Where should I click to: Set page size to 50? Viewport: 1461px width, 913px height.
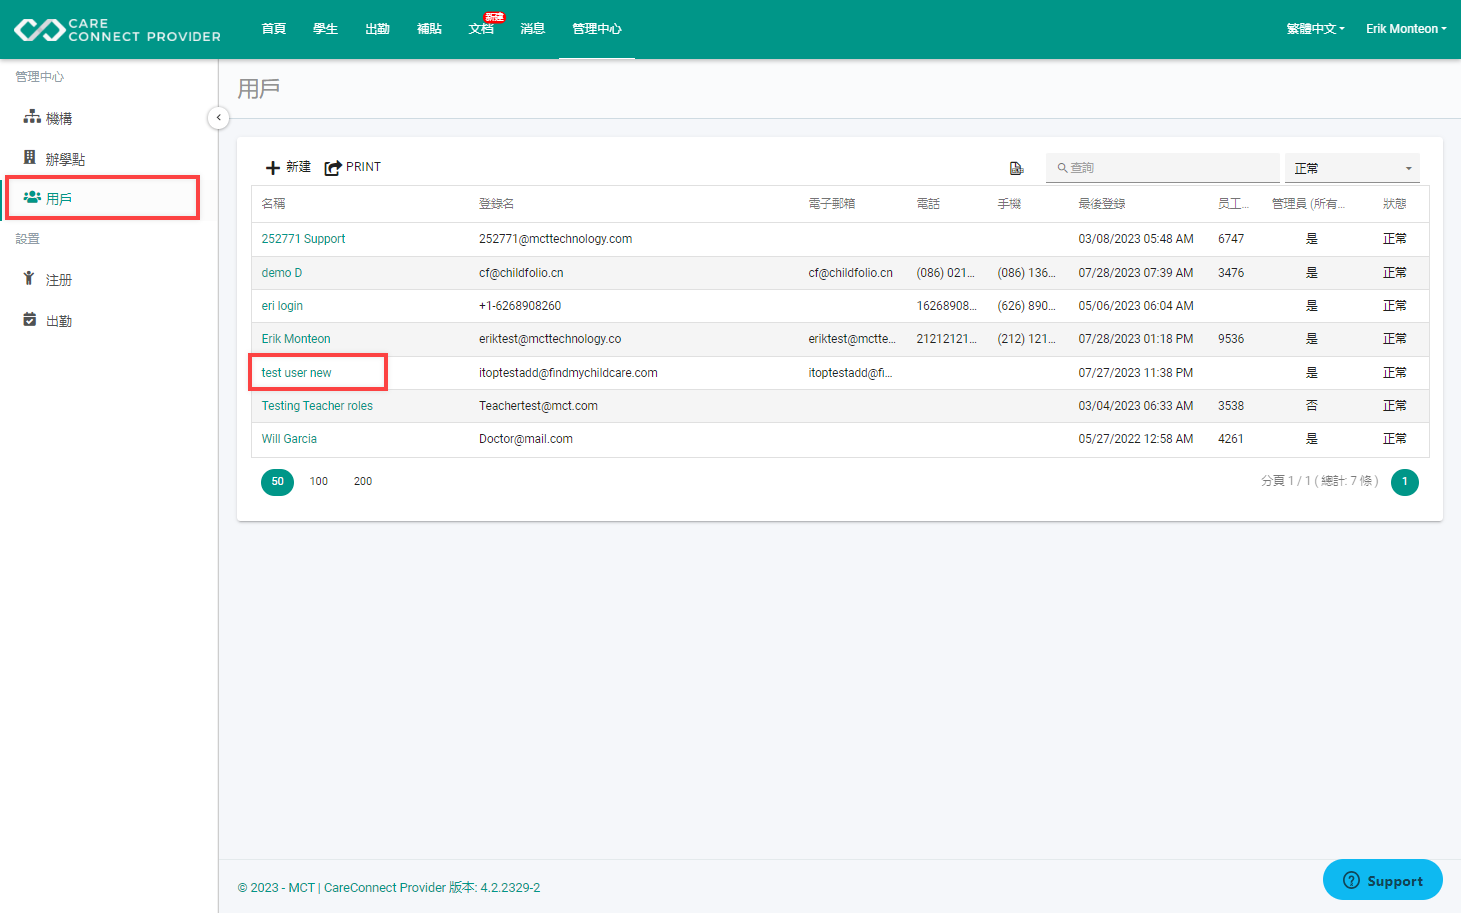(277, 482)
